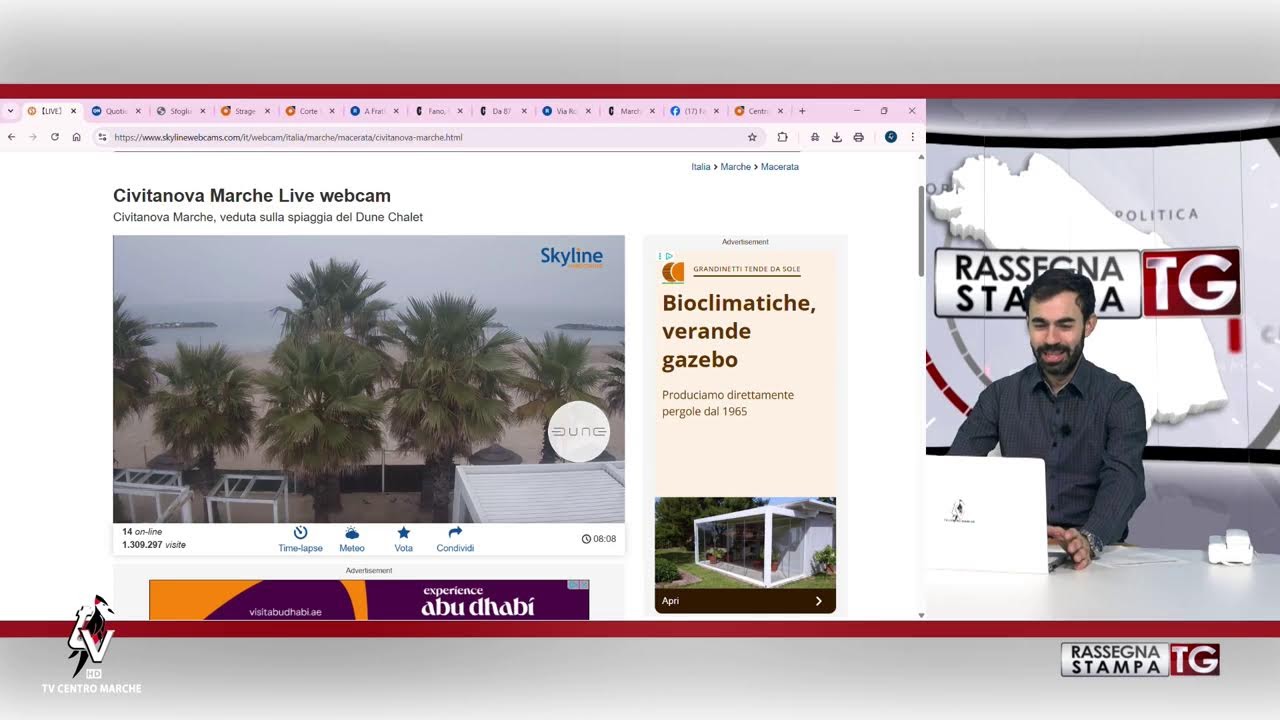Click the Vota label
1280x720 pixels.
pos(404,548)
